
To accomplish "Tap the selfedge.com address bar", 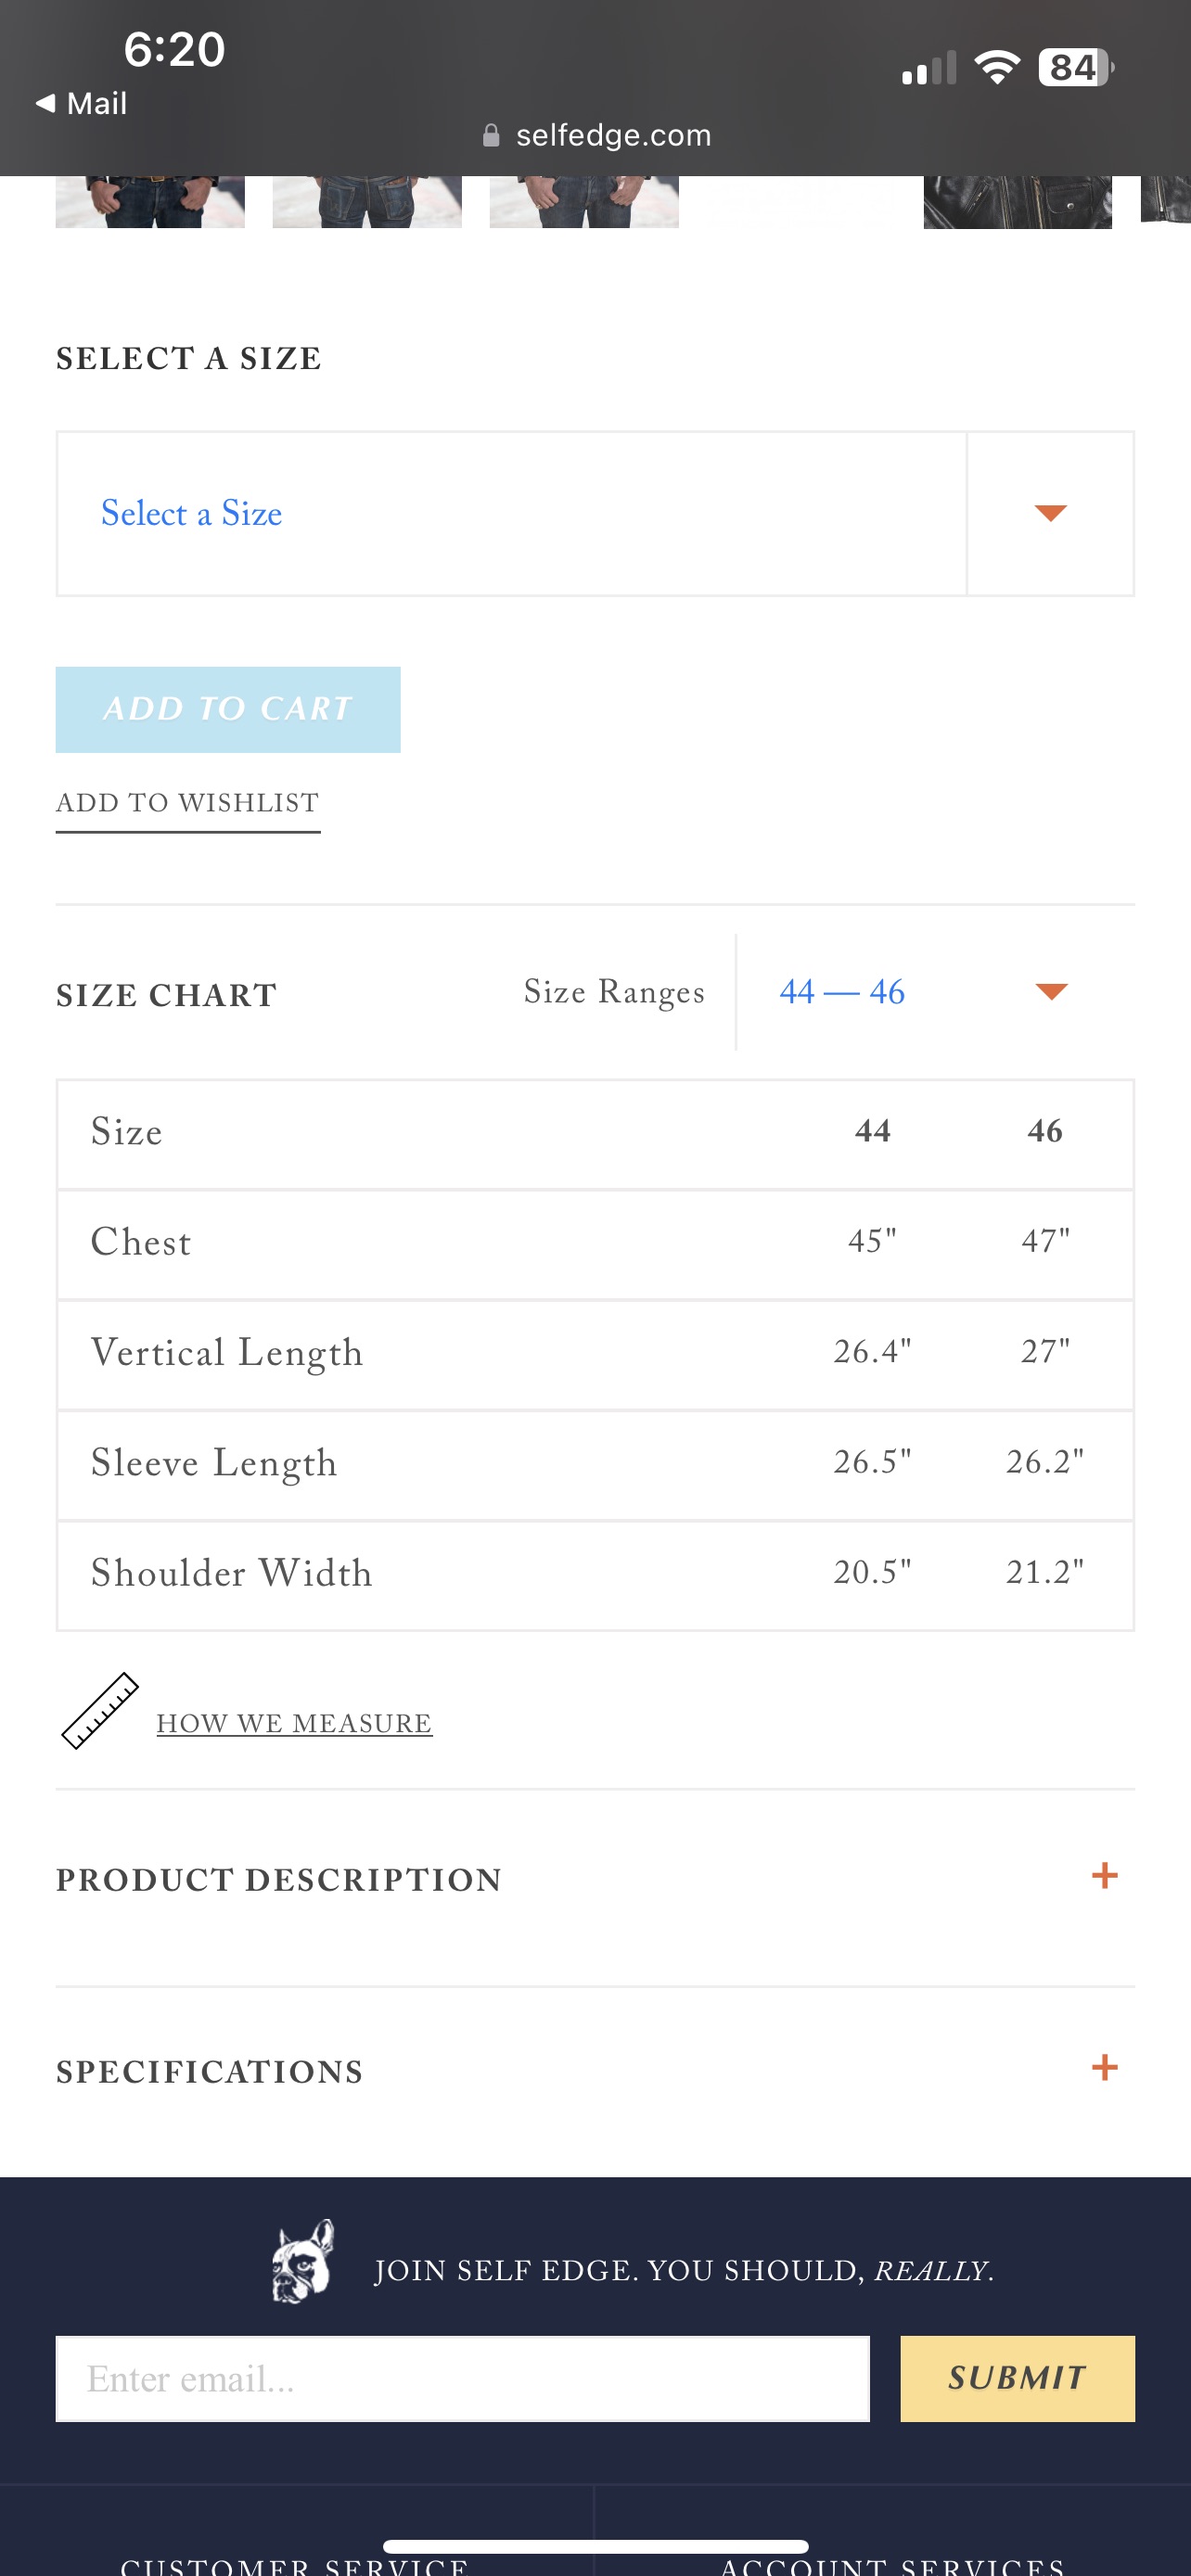I will point(597,135).
